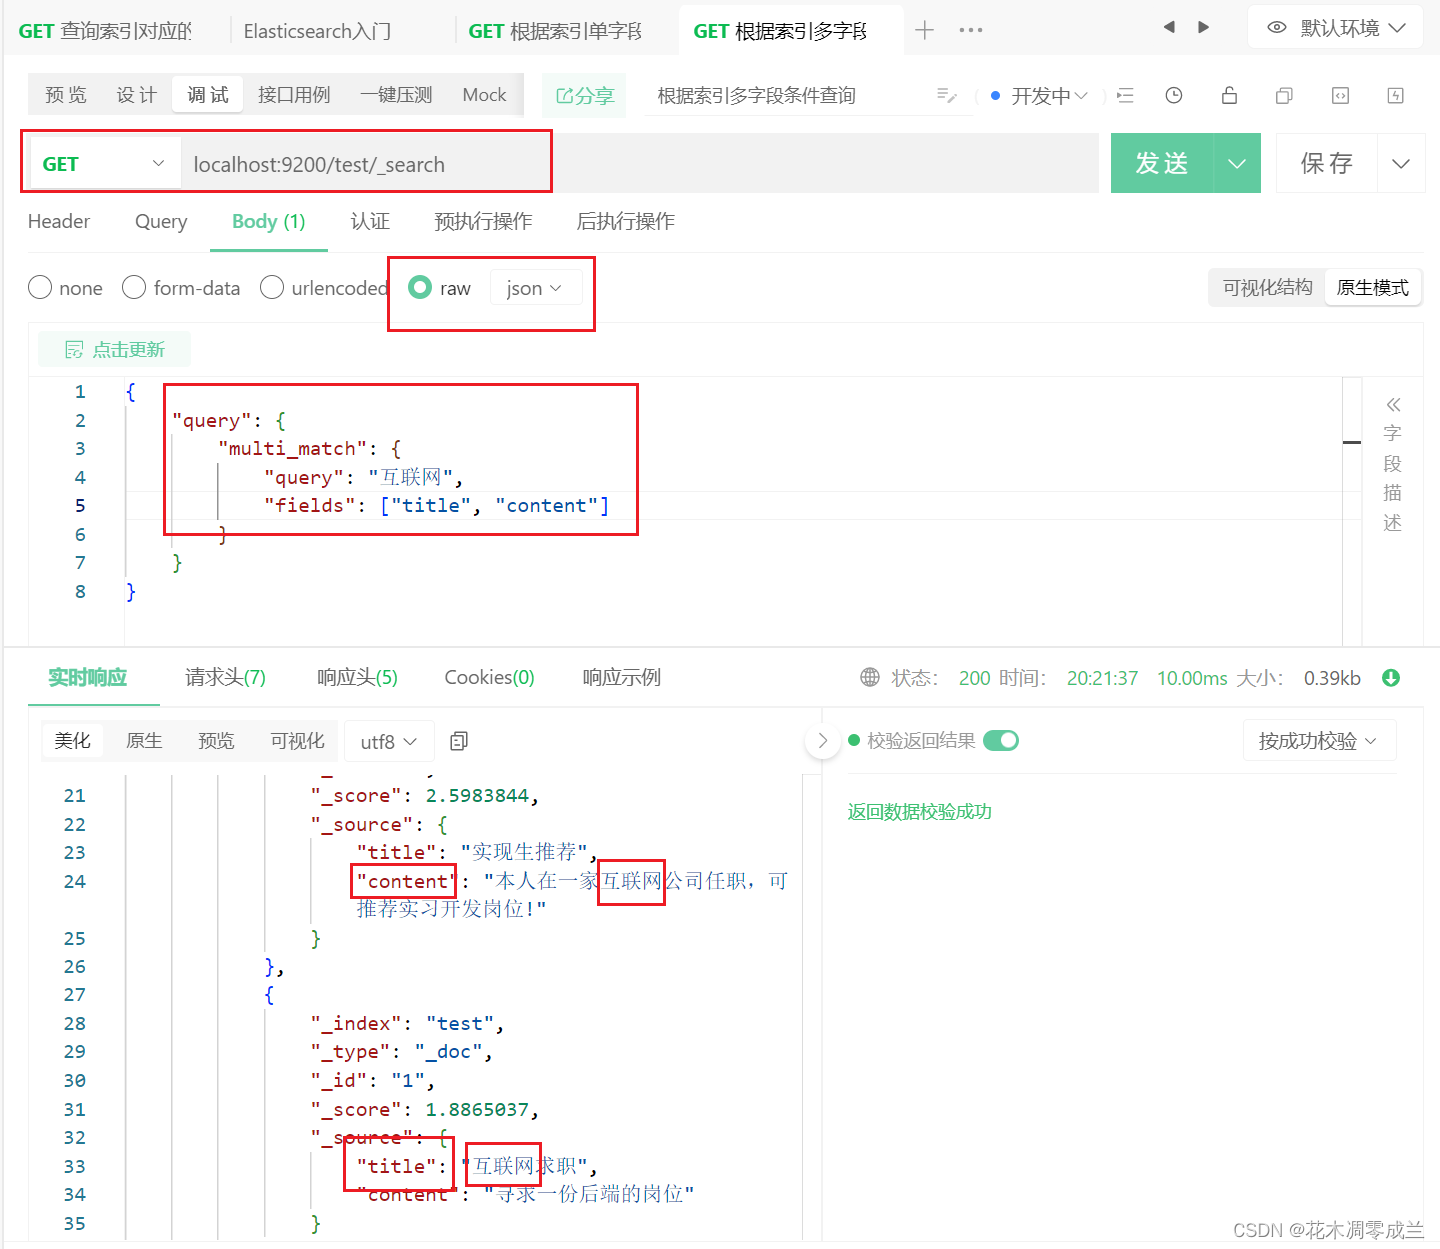
Task: Show response in 原生 view
Action: coord(144,741)
